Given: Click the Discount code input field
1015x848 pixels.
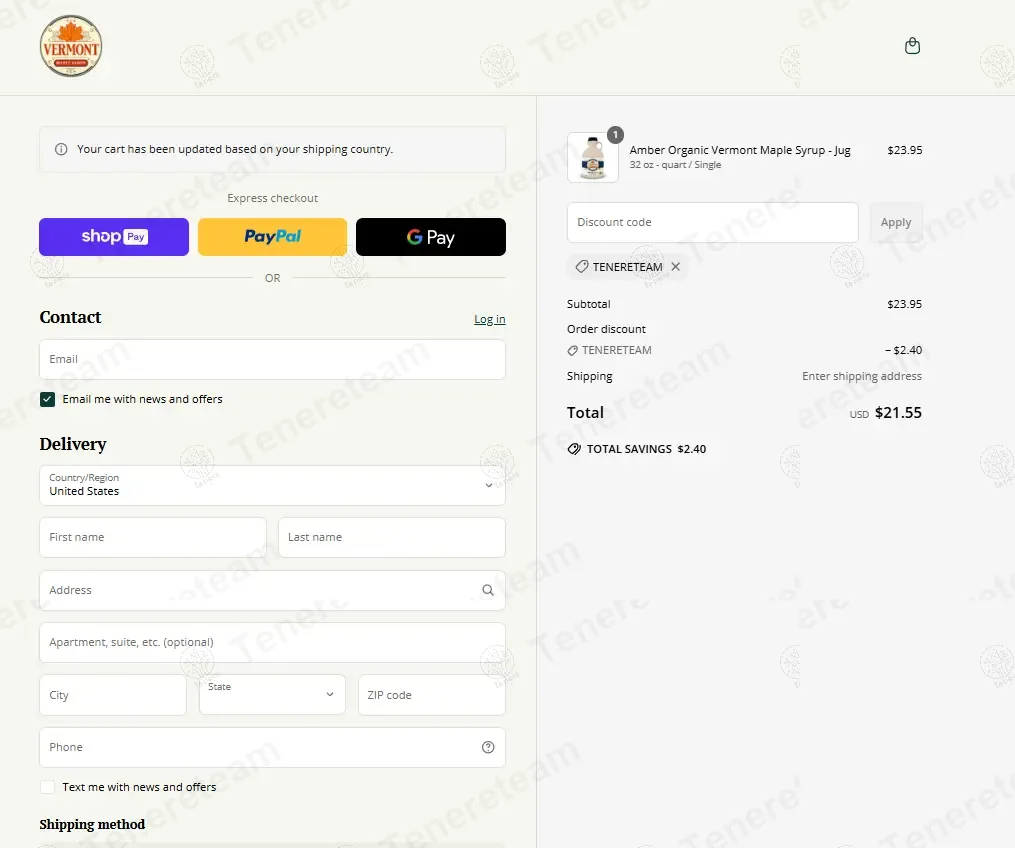Looking at the screenshot, I should click(713, 223).
